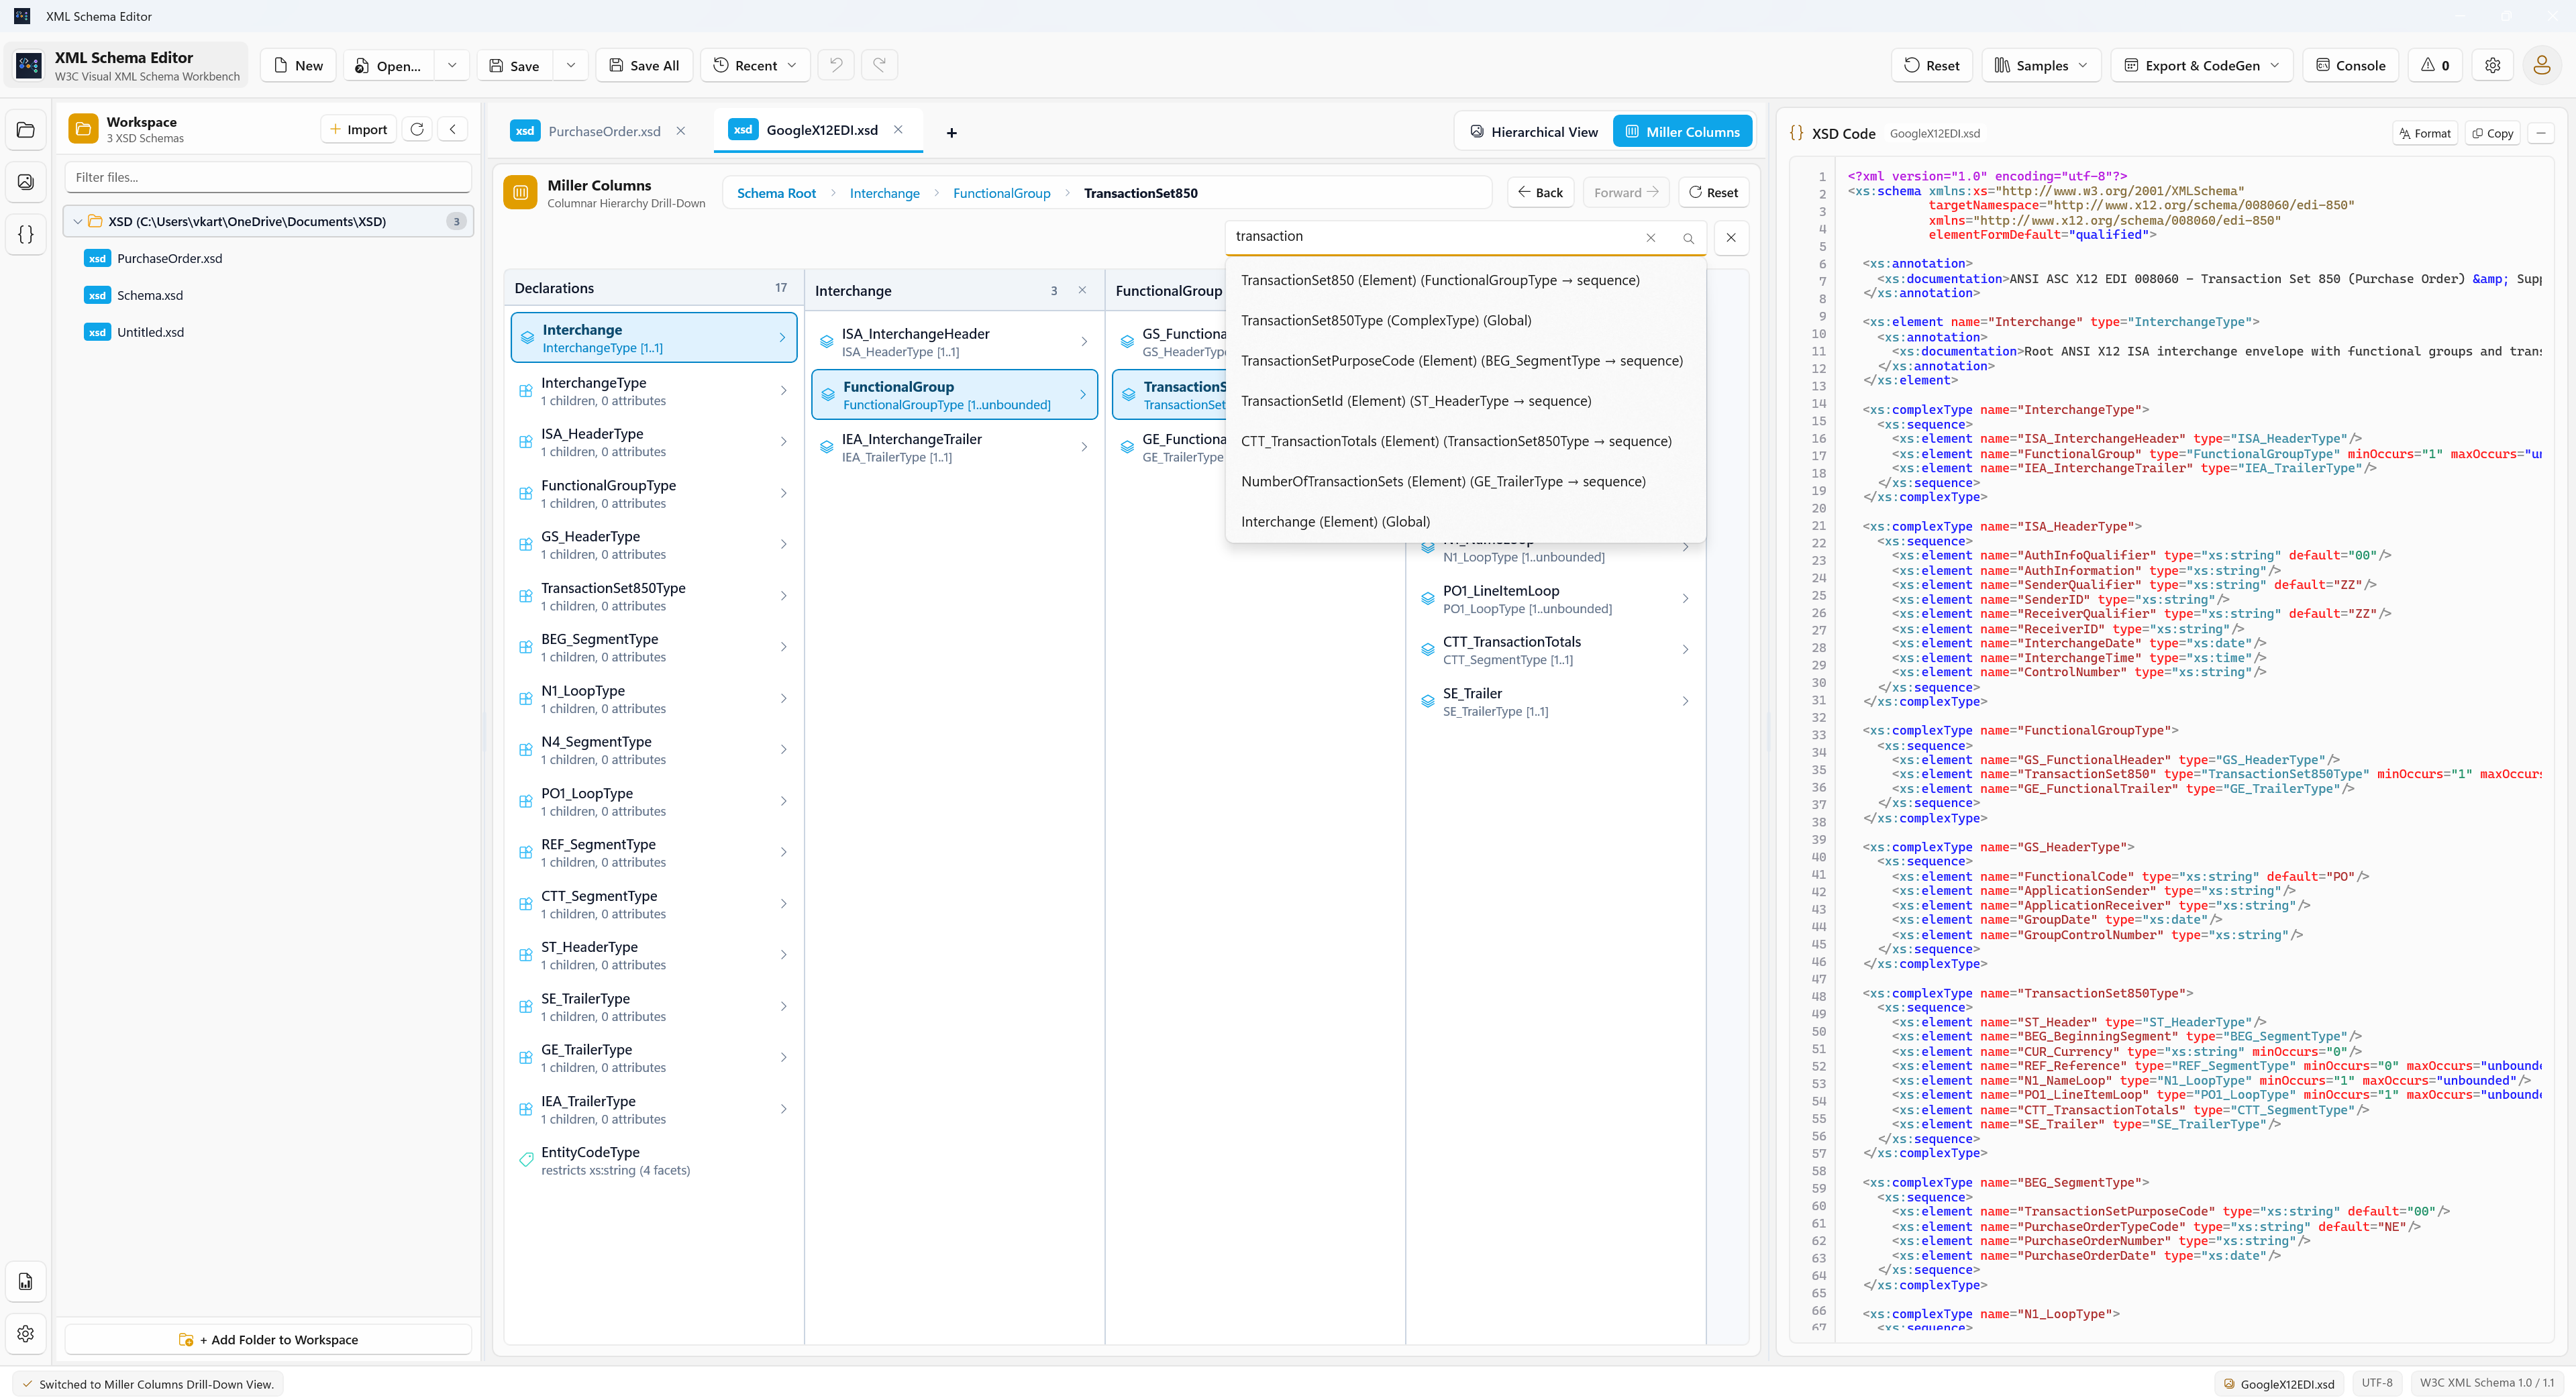Image resolution: width=2576 pixels, height=1398 pixels.
Task: Open the report sidebar icon at bottom
Action: coord(26,1281)
